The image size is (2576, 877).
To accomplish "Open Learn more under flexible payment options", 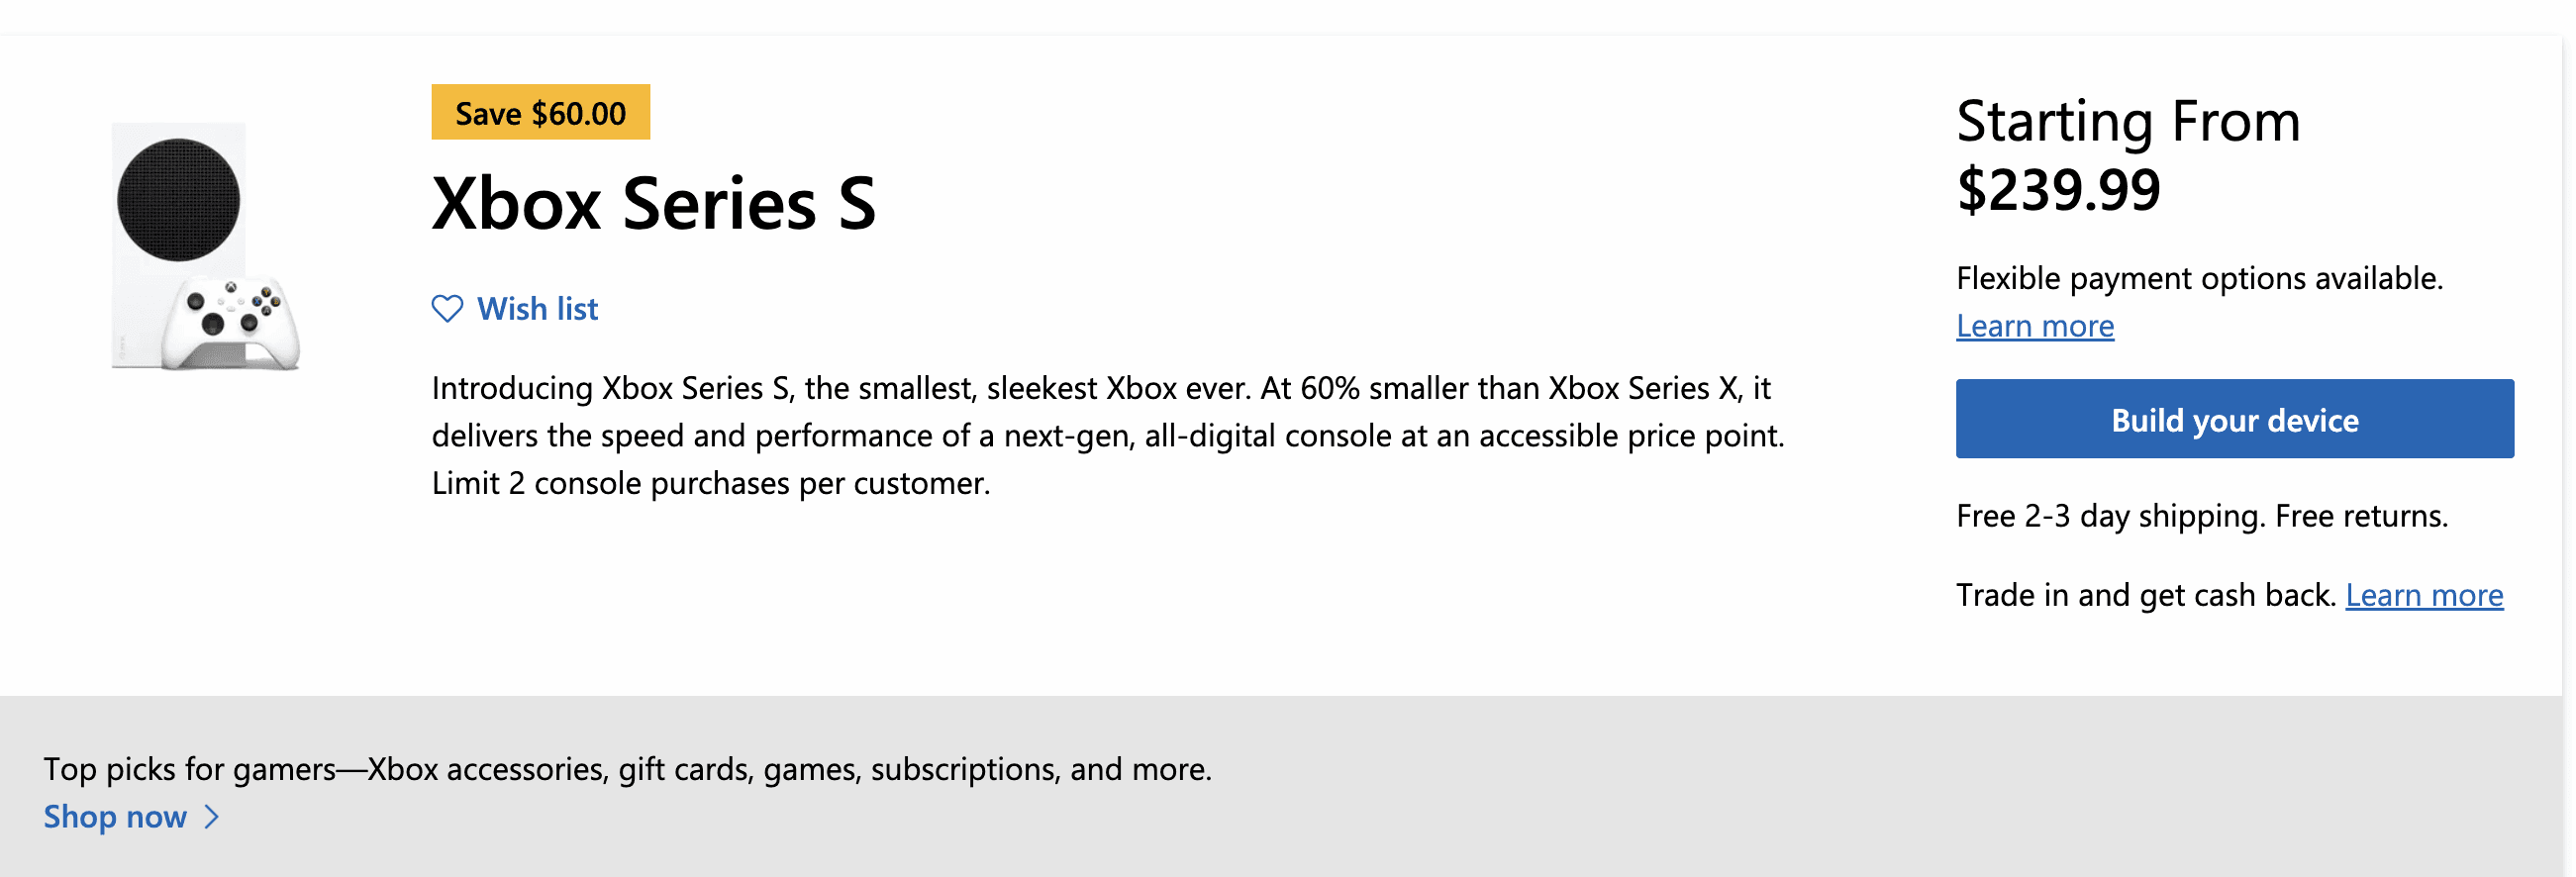I will (2035, 326).
